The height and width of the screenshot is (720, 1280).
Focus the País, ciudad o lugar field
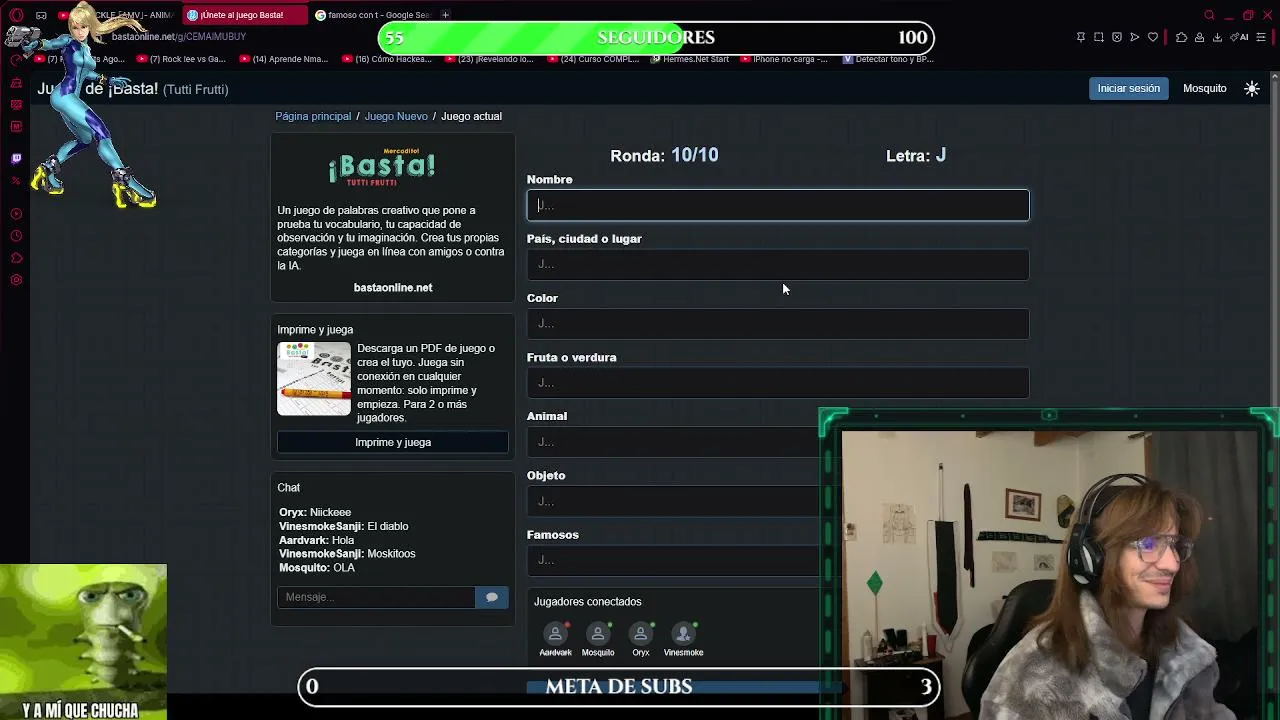tap(778, 264)
